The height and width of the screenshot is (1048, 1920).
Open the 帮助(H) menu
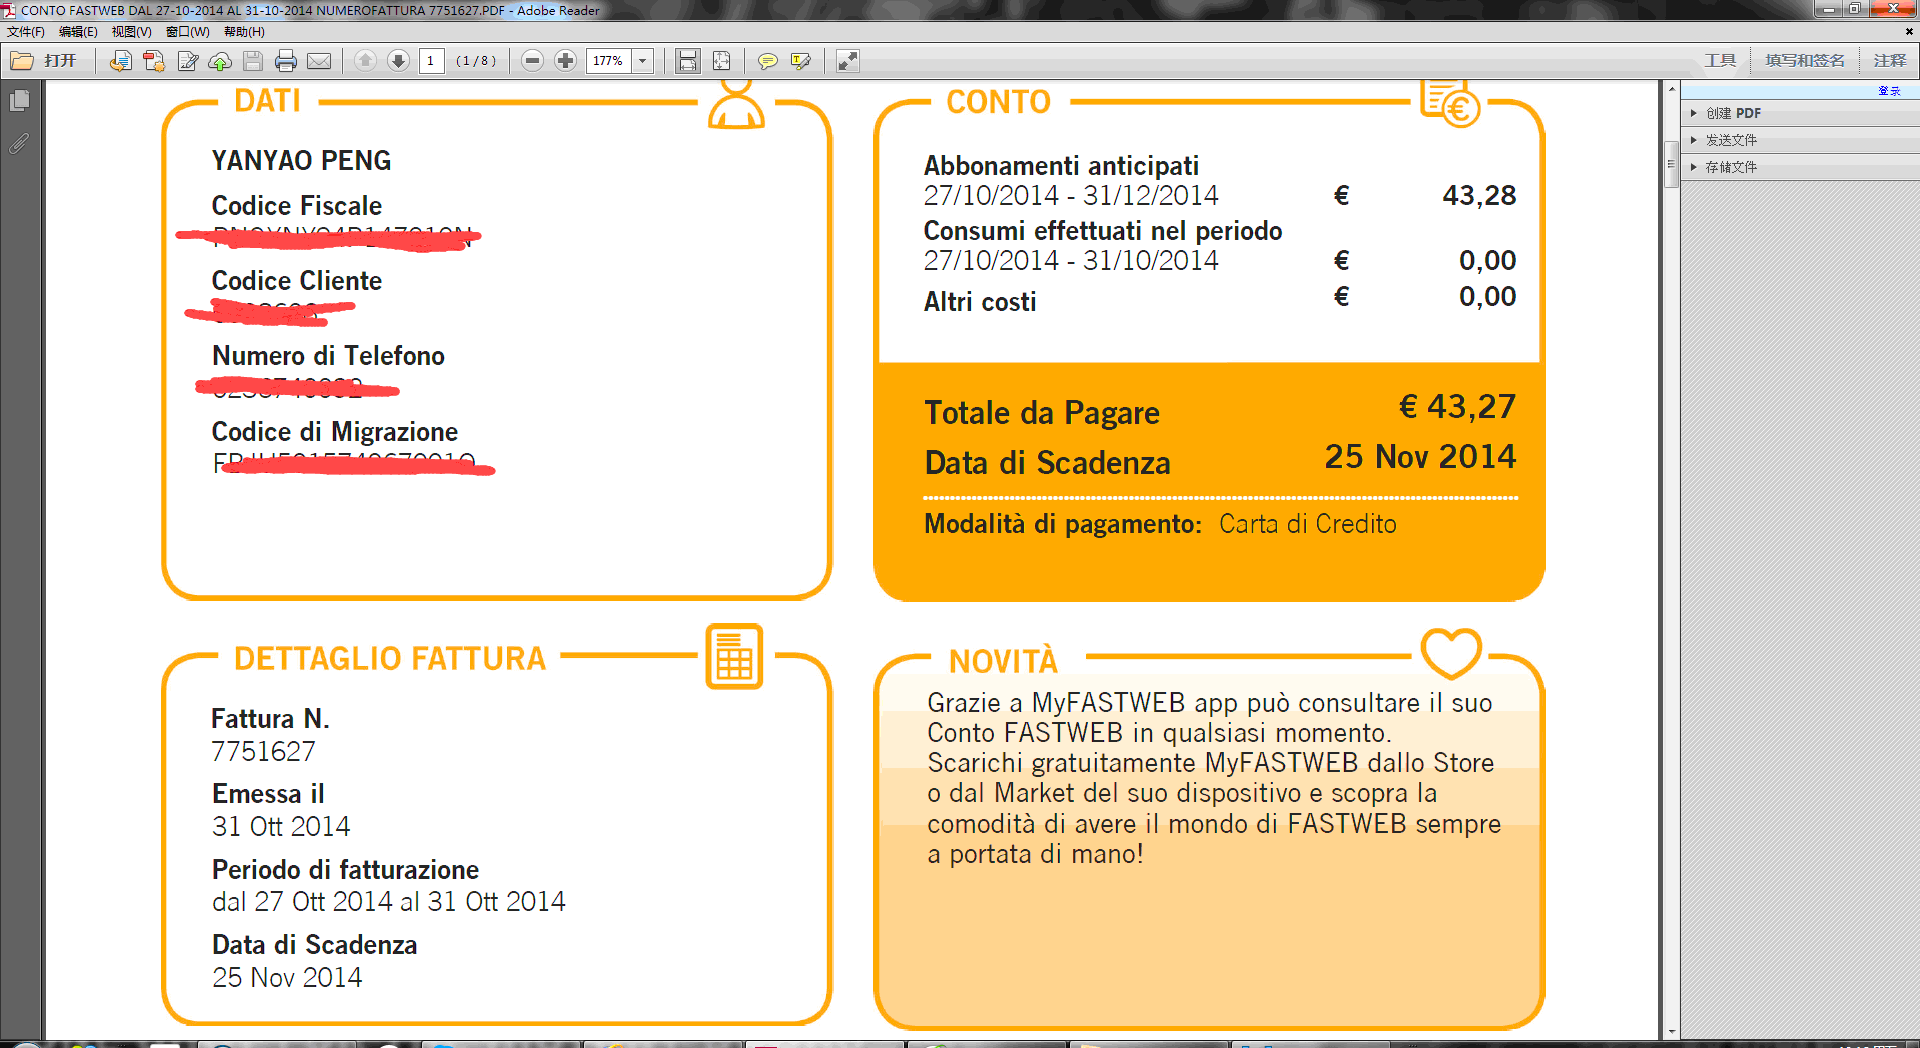pos(244,32)
